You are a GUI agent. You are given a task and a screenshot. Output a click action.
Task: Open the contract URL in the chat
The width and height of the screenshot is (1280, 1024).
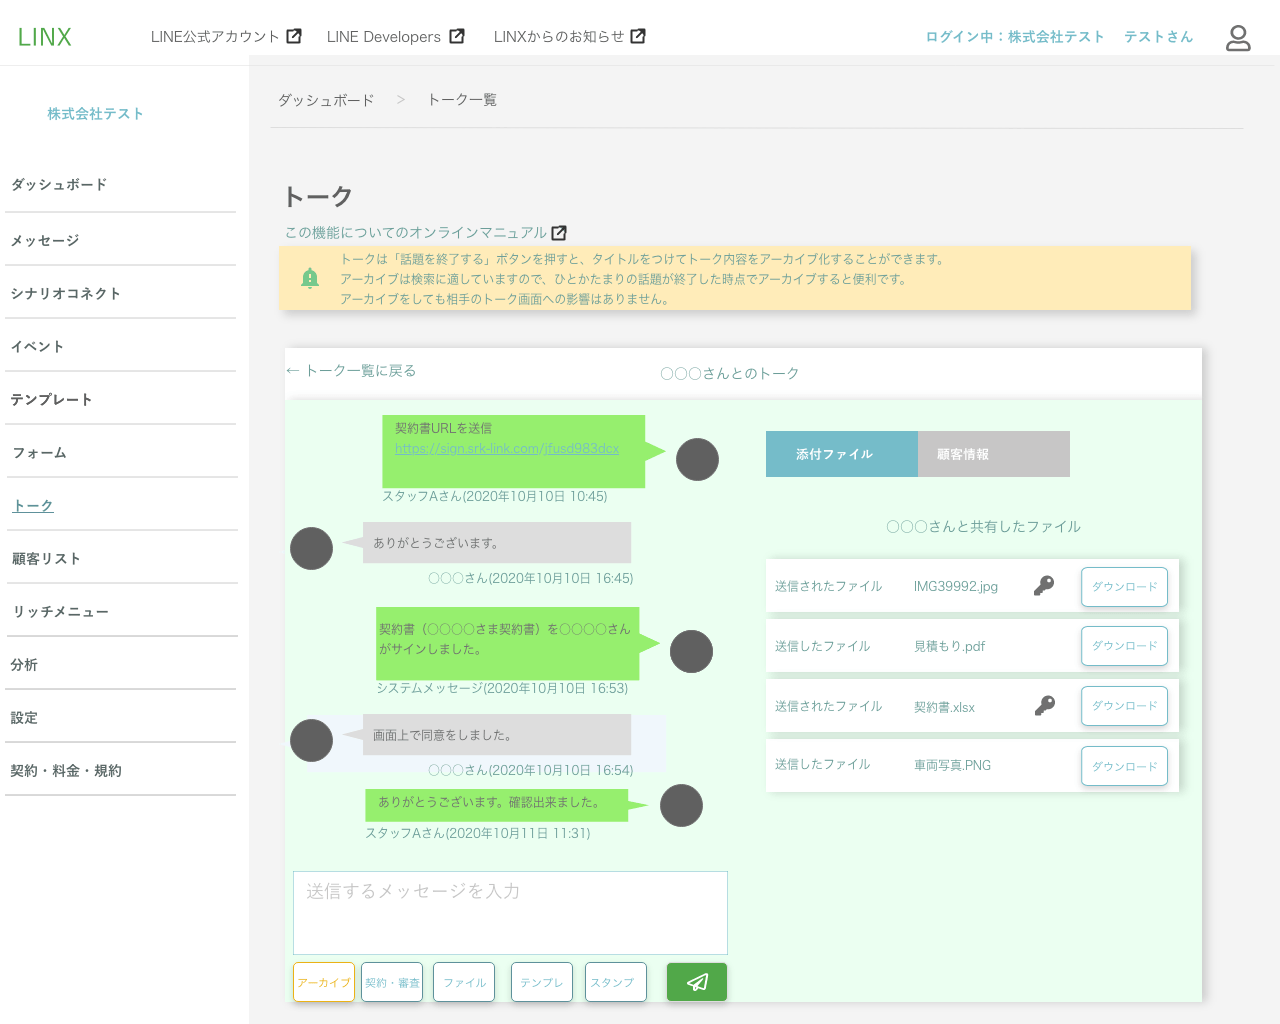tap(507, 449)
